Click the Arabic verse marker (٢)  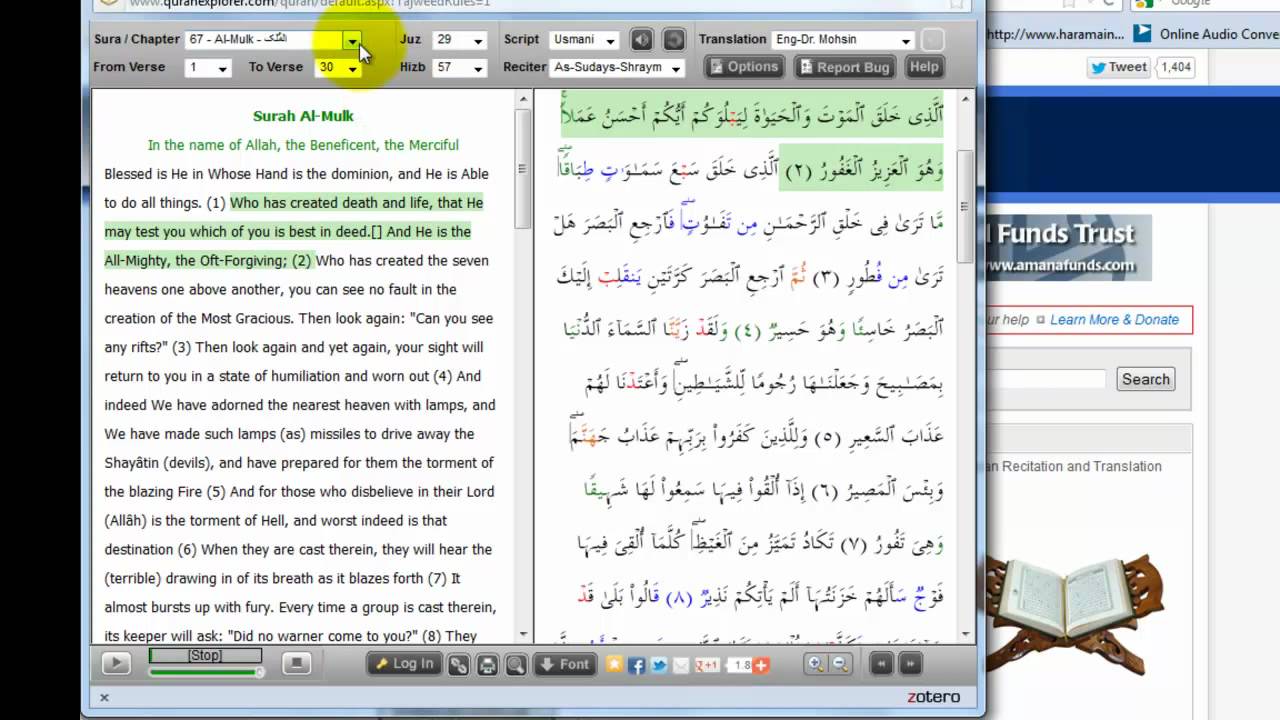coord(796,169)
